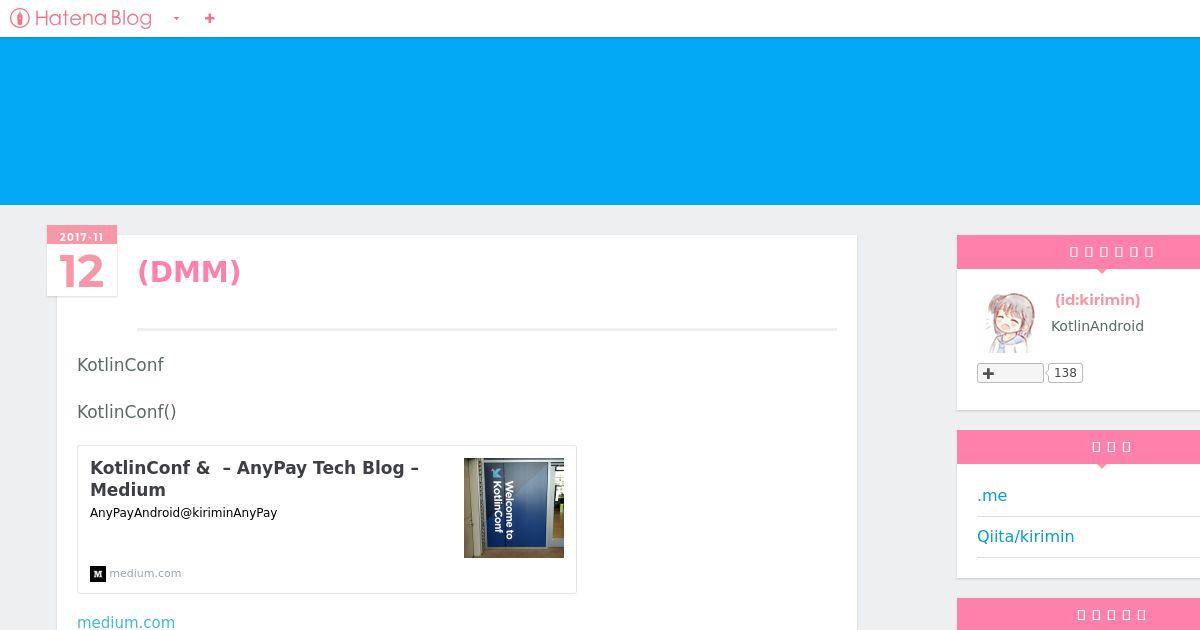Open the 2017-11 date archive label

tap(81, 237)
